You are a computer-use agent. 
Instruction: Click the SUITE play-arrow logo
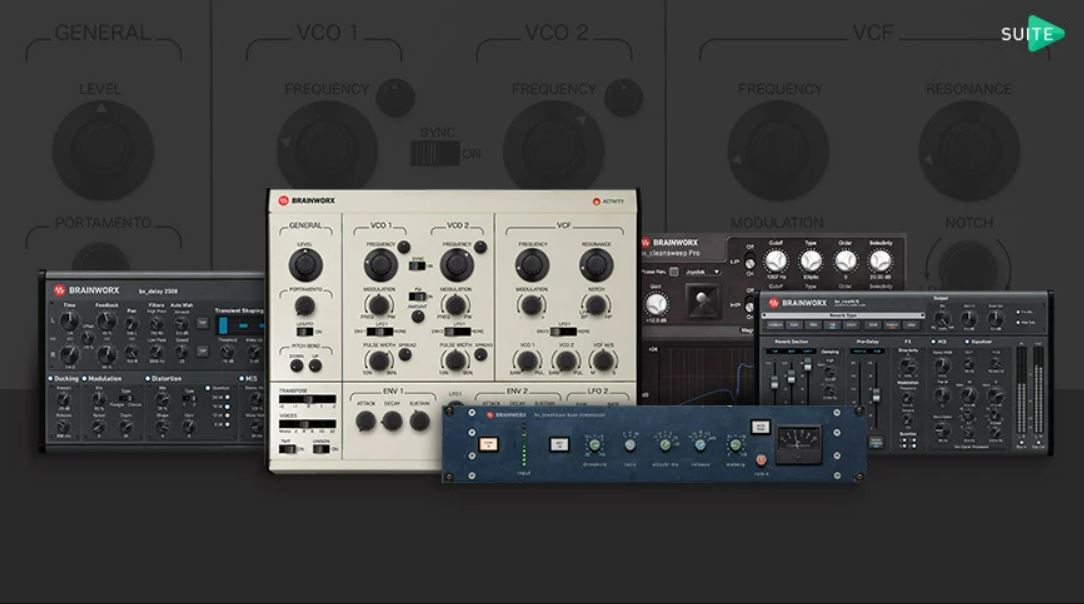pyautogui.click(x=1034, y=33)
